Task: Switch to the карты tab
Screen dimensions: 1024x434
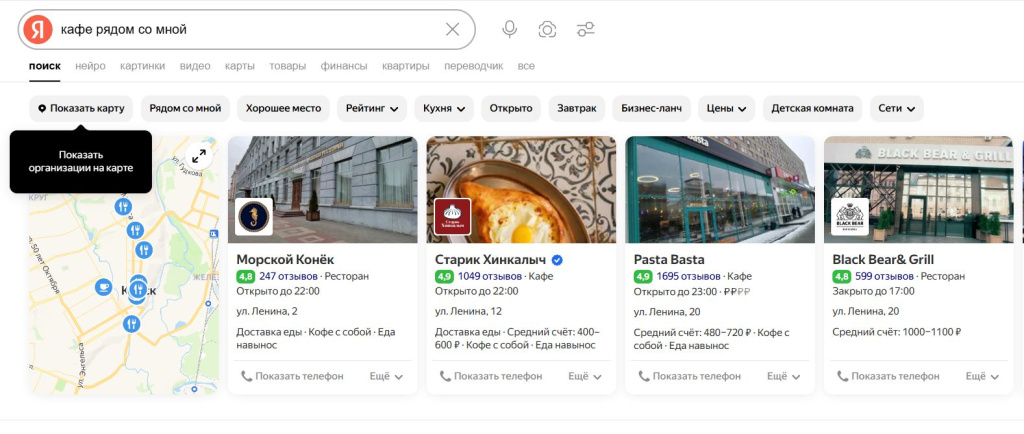Action: pyautogui.click(x=240, y=66)
